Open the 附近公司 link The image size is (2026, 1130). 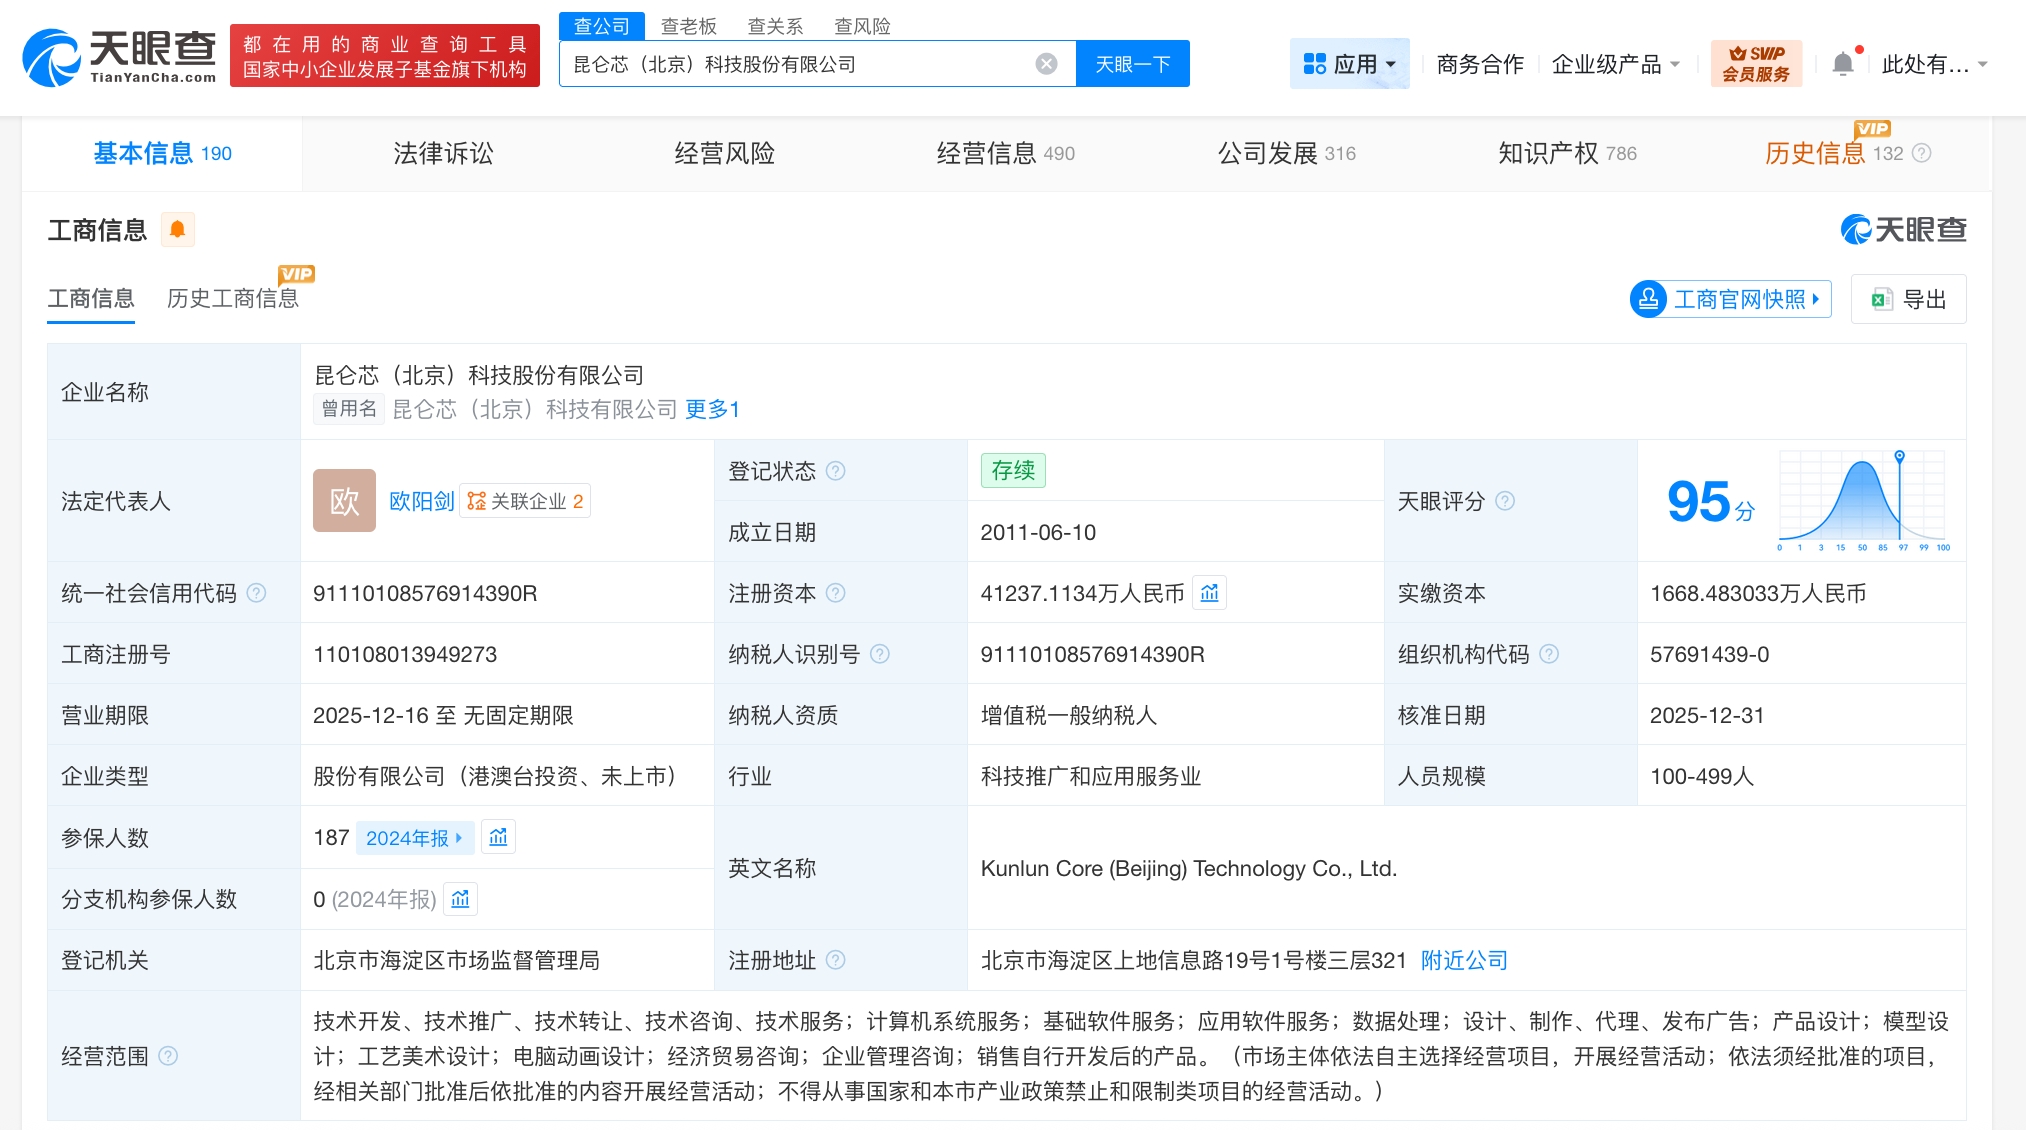click(1463, 960)
